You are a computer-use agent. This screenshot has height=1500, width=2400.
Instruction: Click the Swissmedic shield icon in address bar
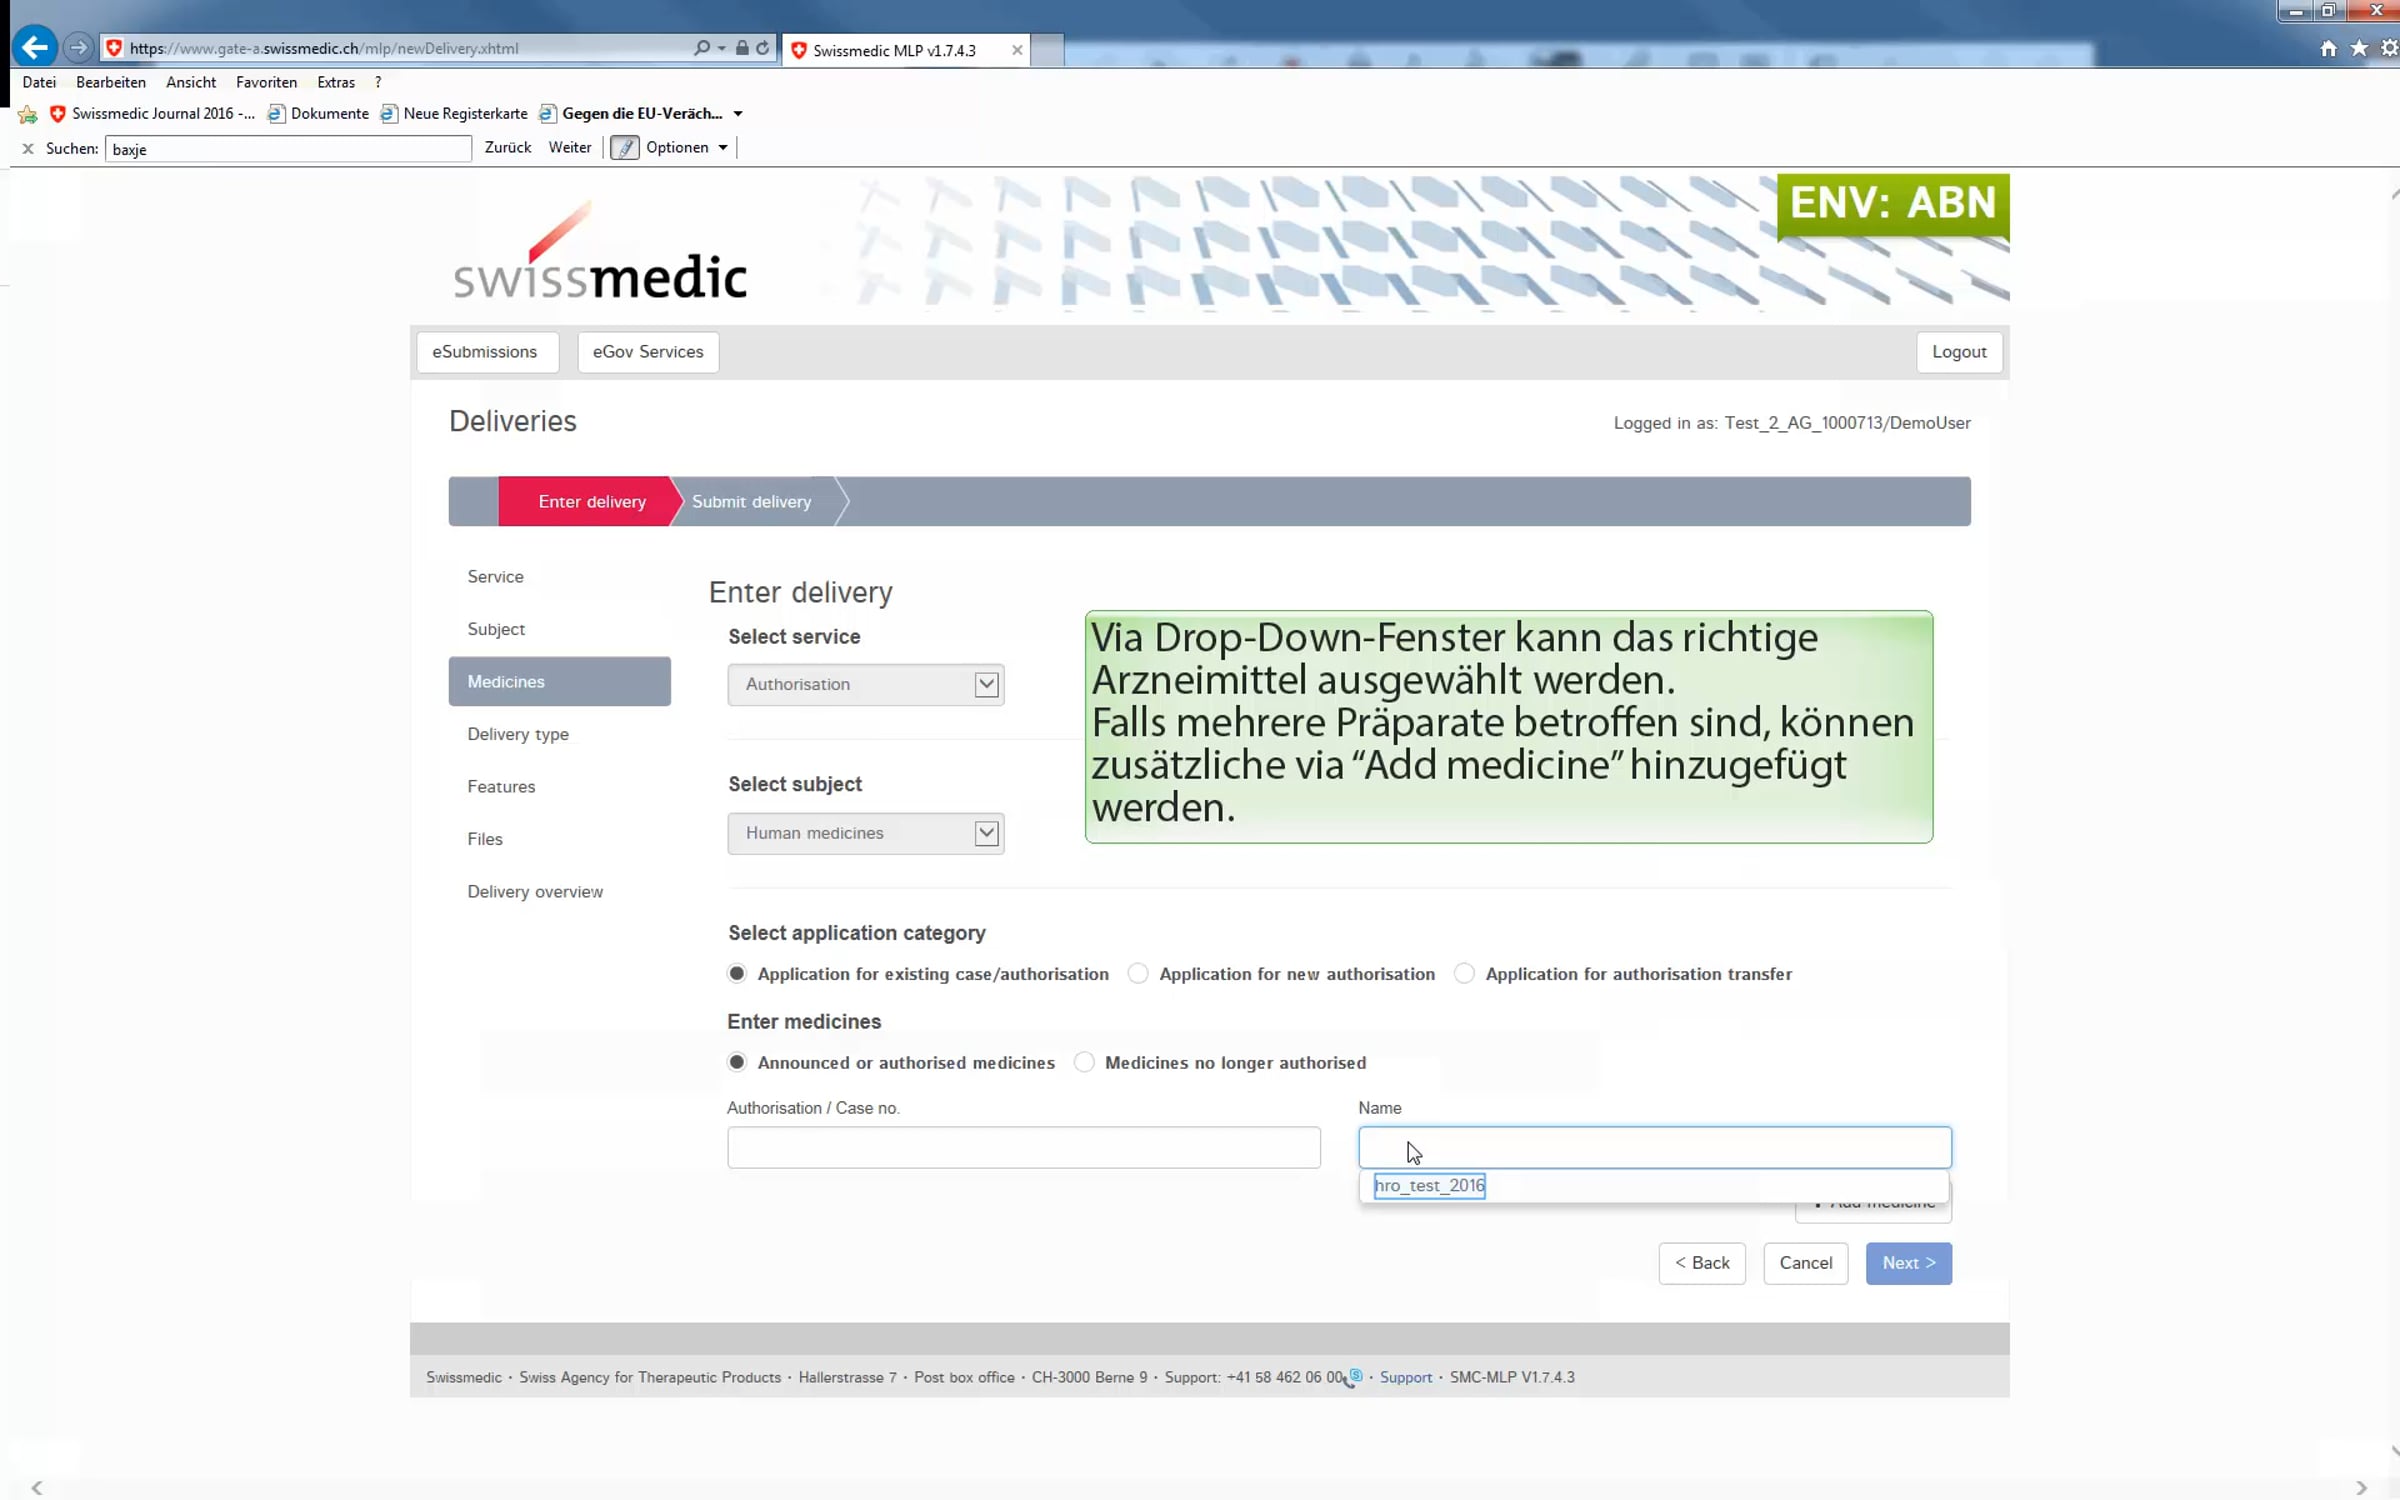(x=114, y=48)
